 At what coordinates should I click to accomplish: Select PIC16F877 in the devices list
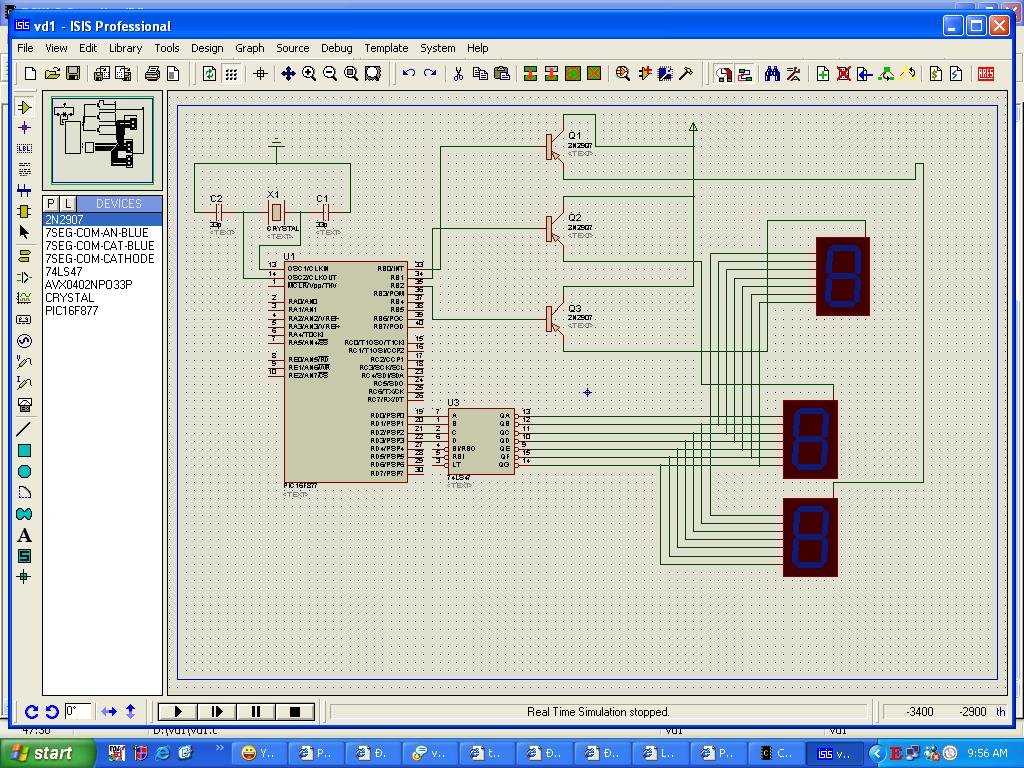[x=71, y=311]
